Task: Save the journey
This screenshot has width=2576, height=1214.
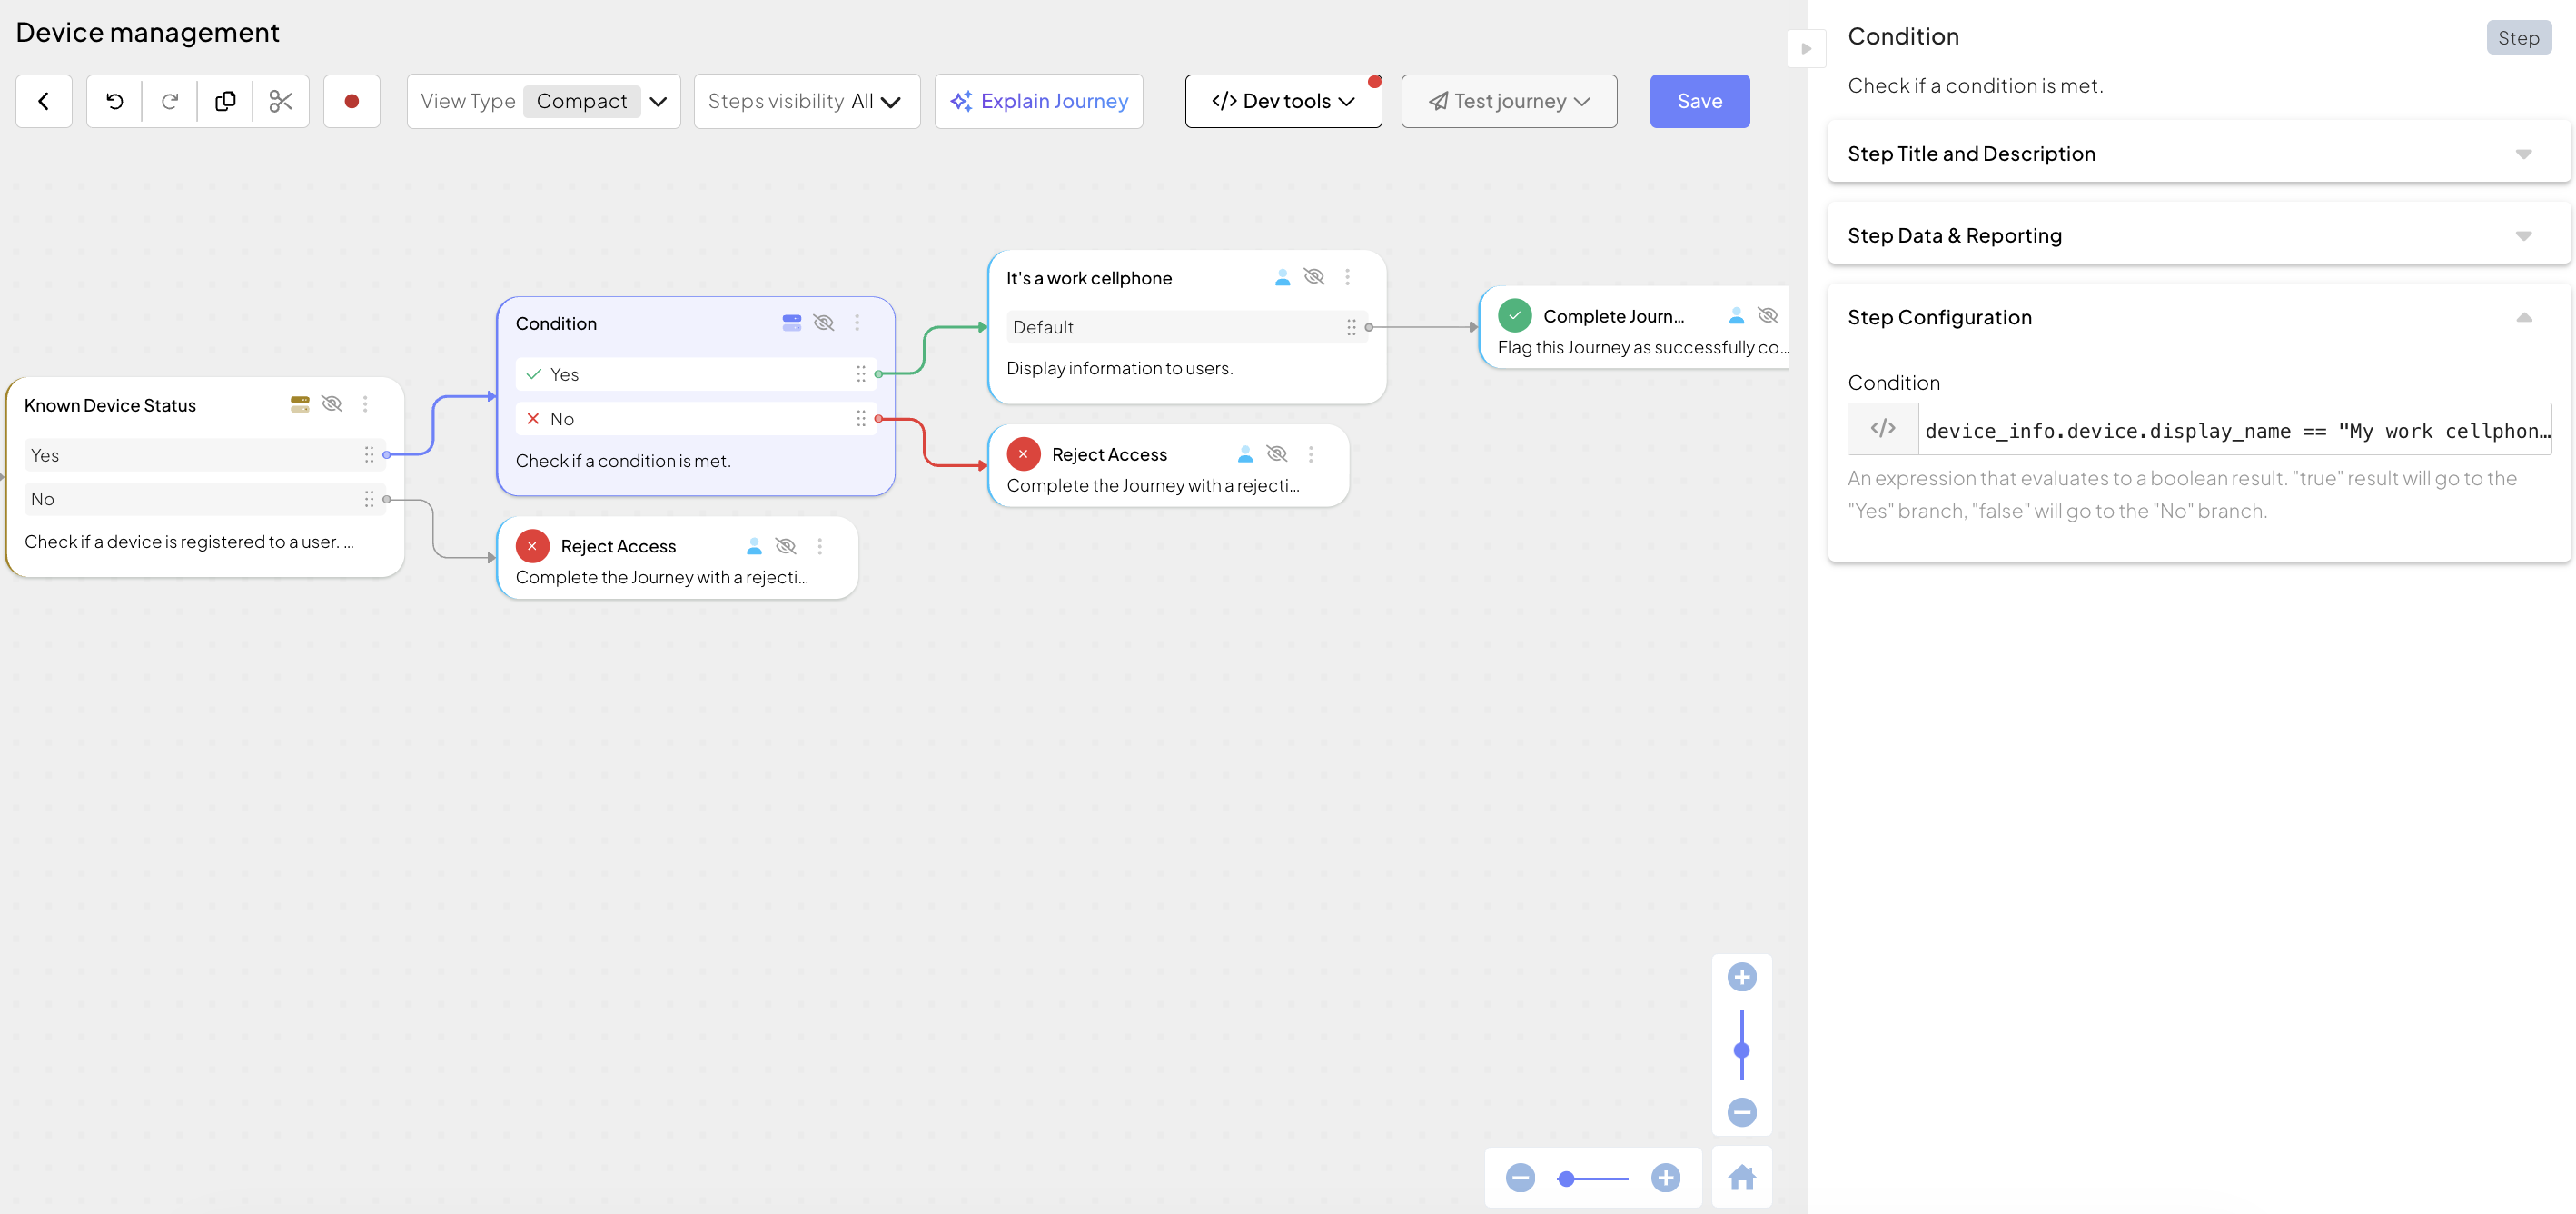Action: point(1699,101)
